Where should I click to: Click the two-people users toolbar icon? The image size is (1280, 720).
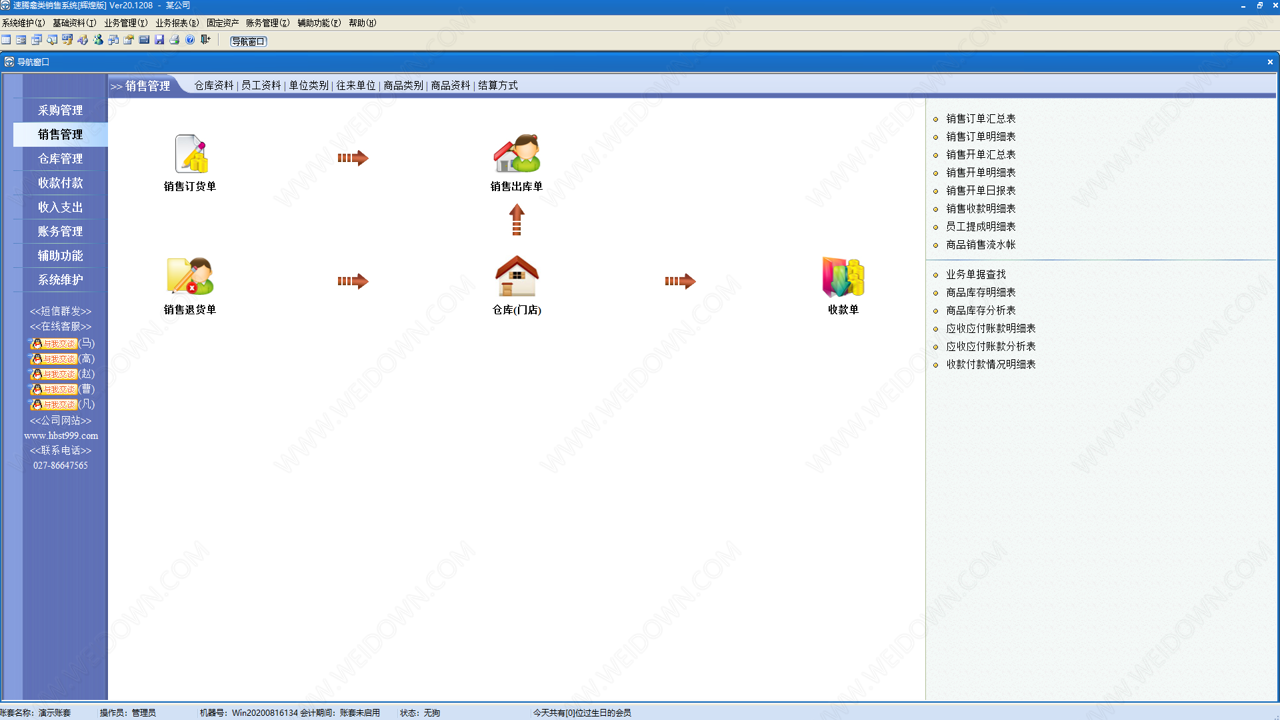point(98,40)
